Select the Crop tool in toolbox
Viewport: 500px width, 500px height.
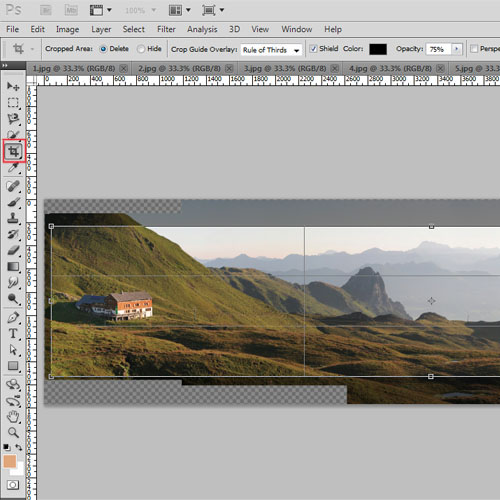[14, 152]
